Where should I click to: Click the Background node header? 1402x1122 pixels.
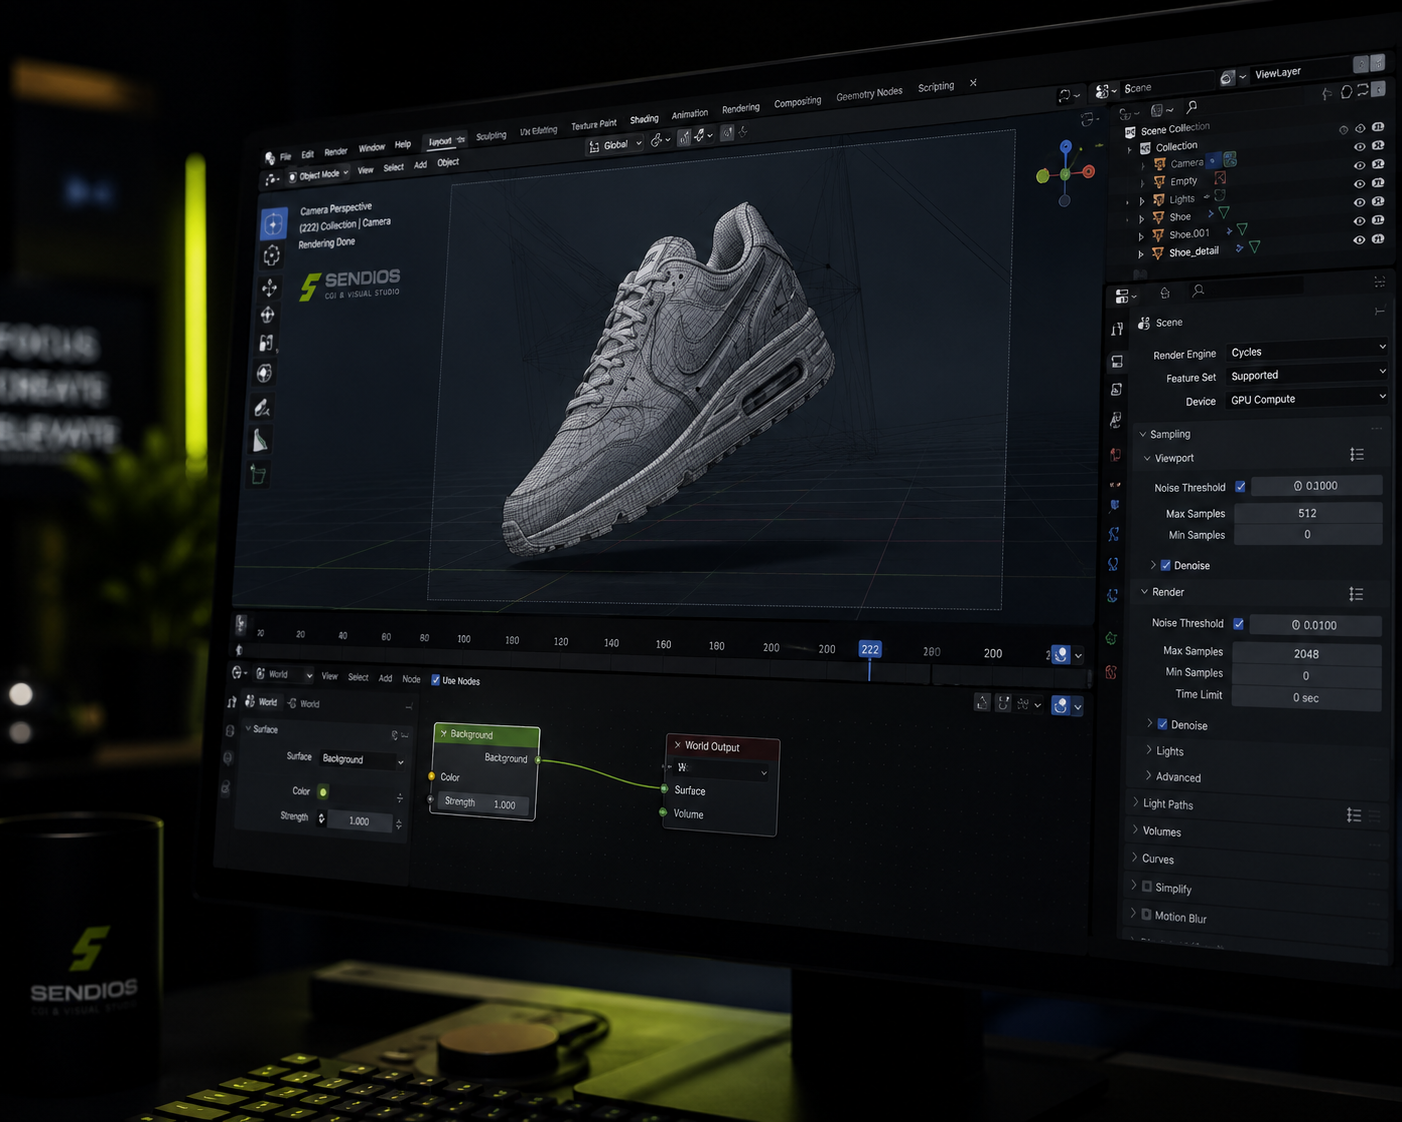click(x=487, y=734)
